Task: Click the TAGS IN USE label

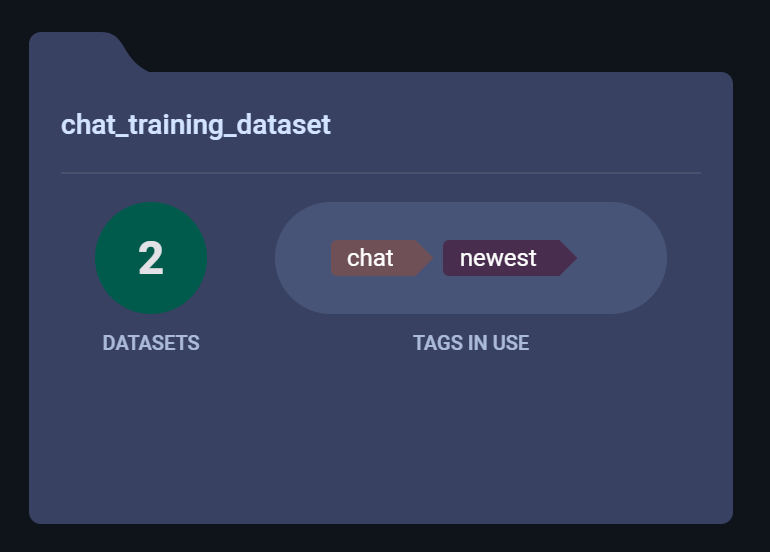Action: tap(471, 343)
